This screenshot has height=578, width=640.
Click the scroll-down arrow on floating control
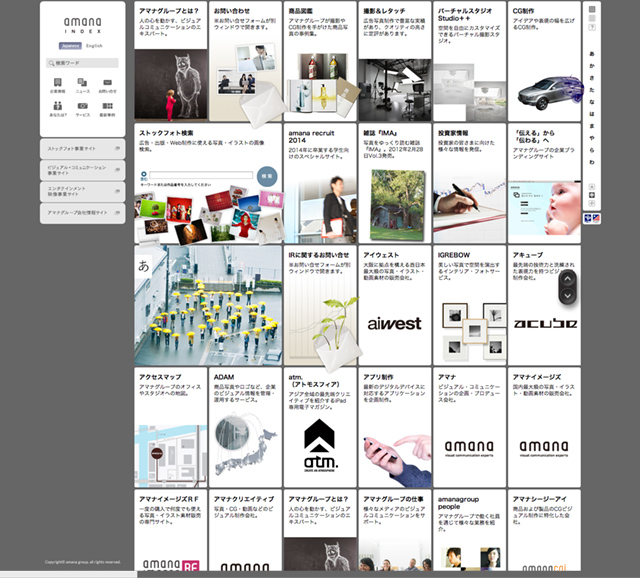coord(567,295)
